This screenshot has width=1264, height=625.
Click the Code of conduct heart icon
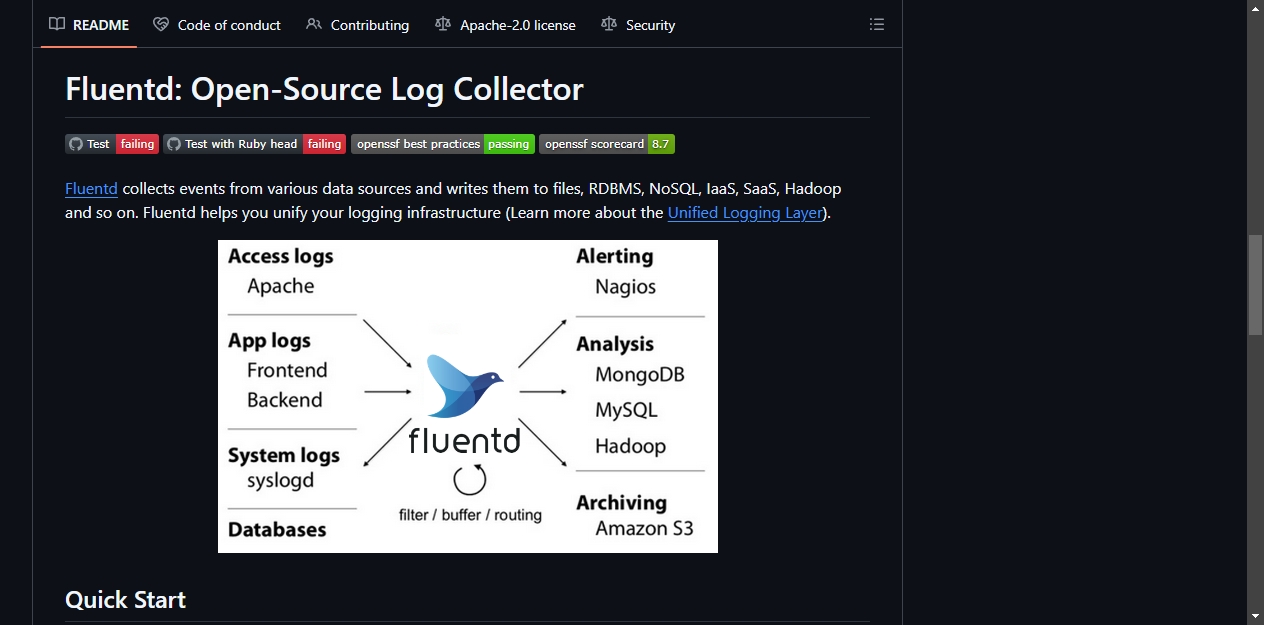161,25
